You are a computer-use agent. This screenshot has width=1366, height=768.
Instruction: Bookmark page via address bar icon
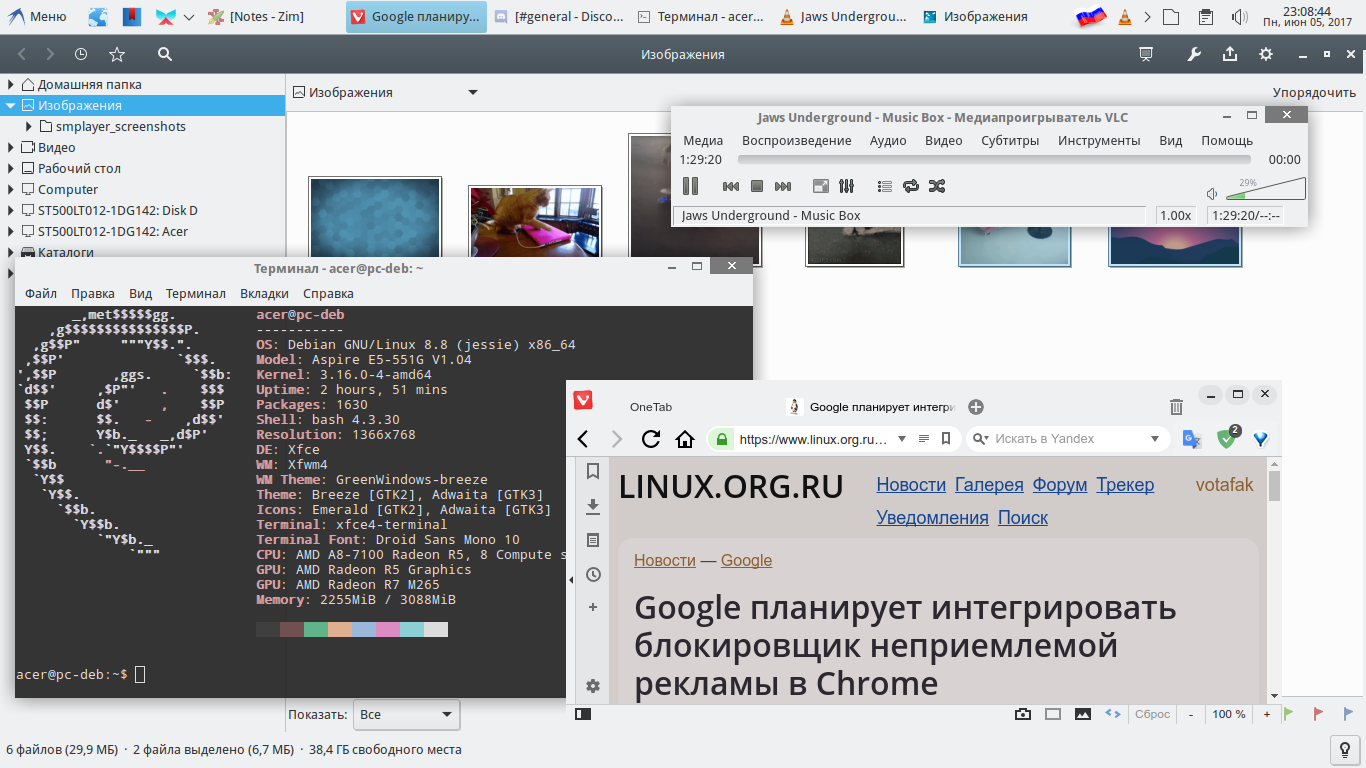[946, 439]
